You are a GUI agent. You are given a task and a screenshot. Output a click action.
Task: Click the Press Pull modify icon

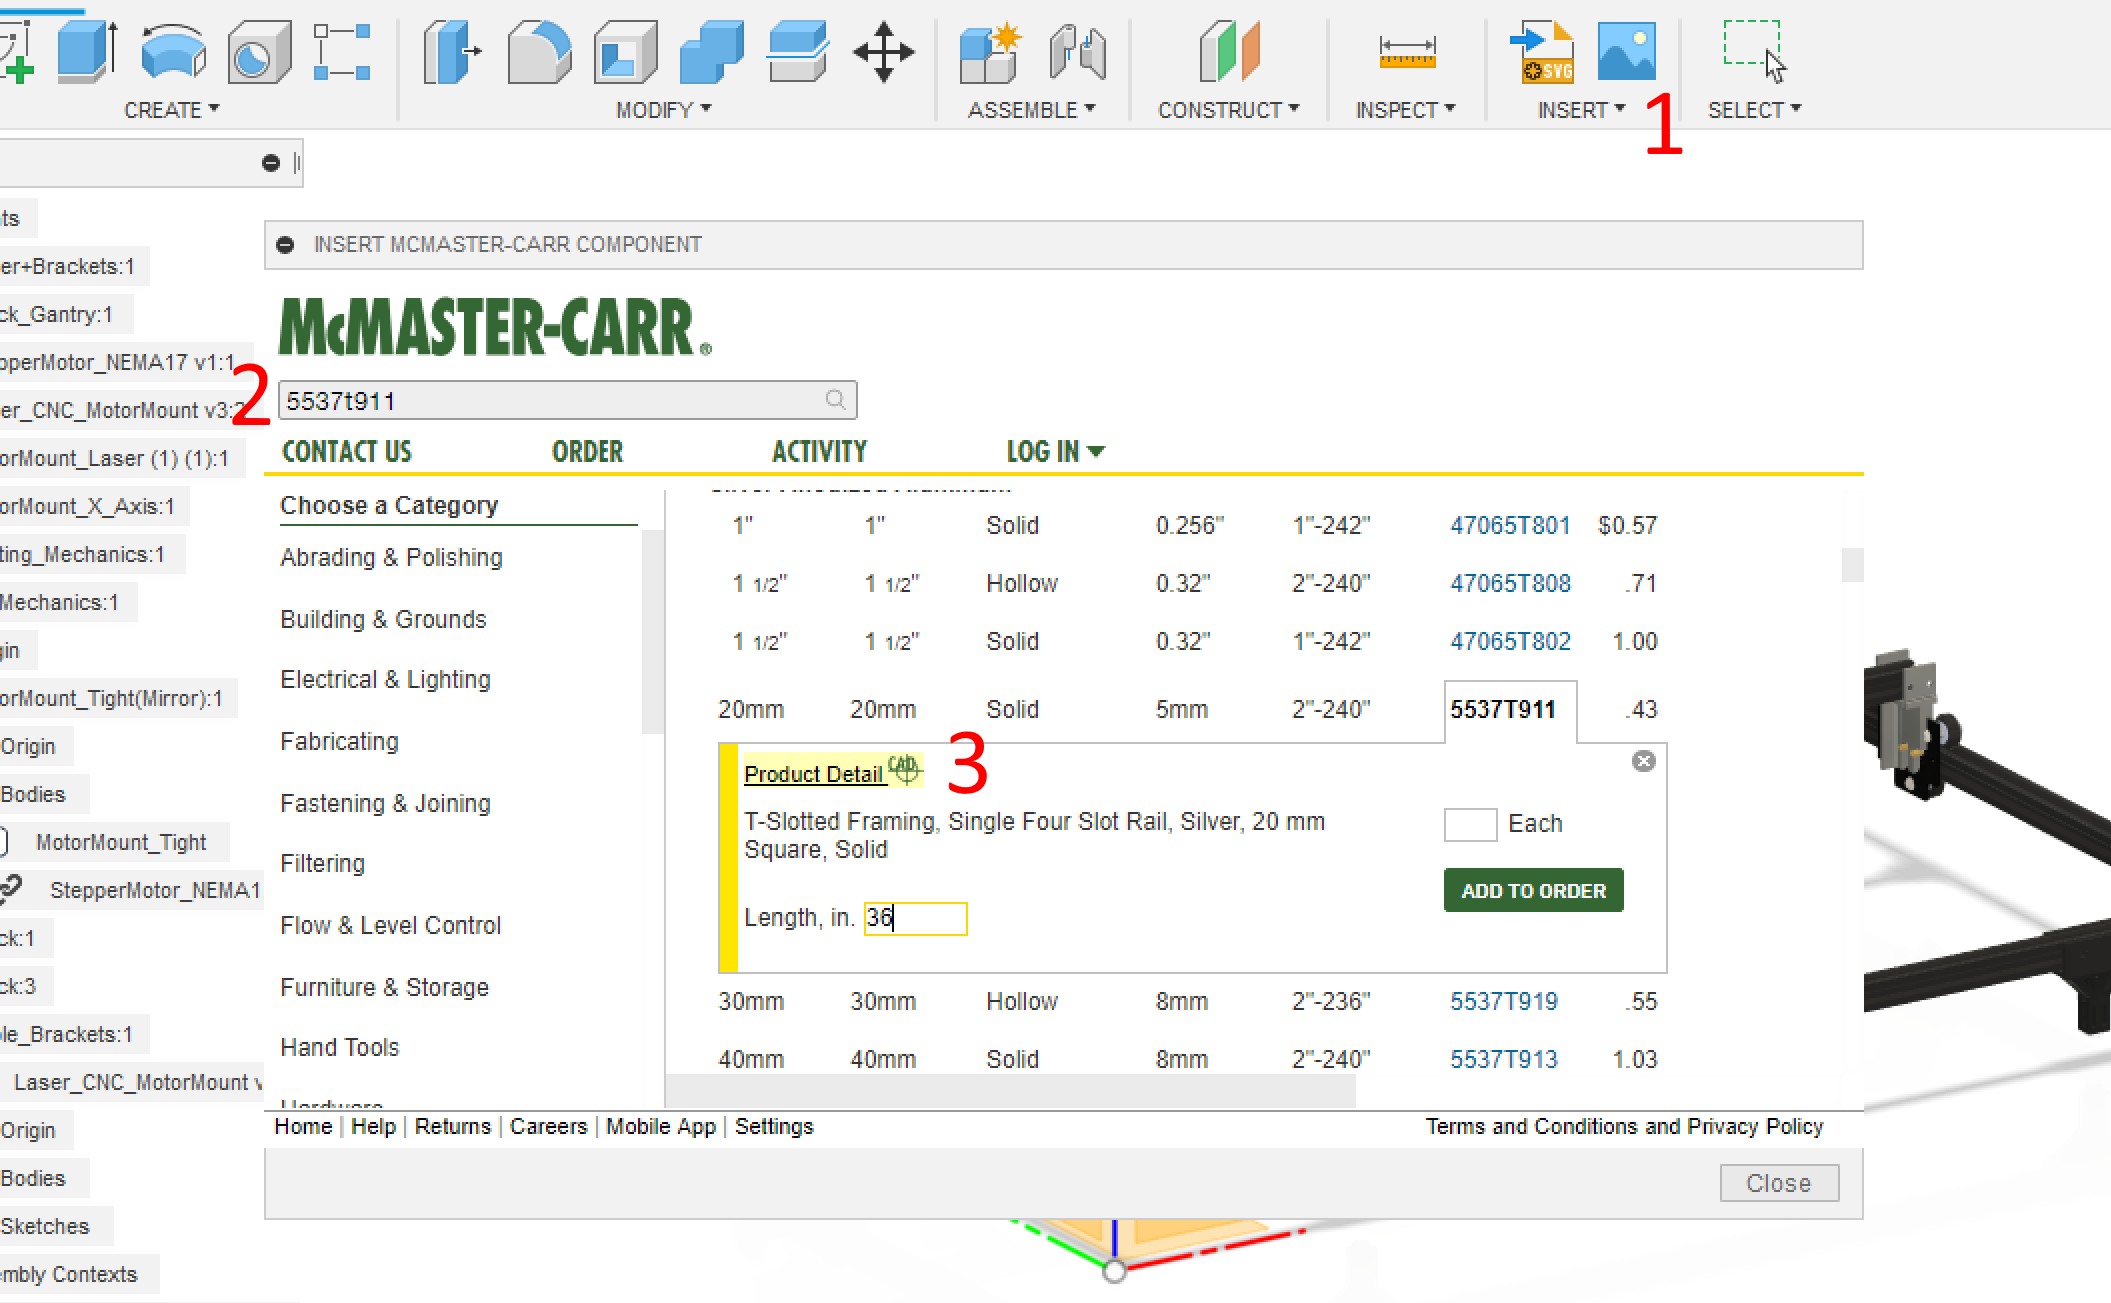coord(450,51)
